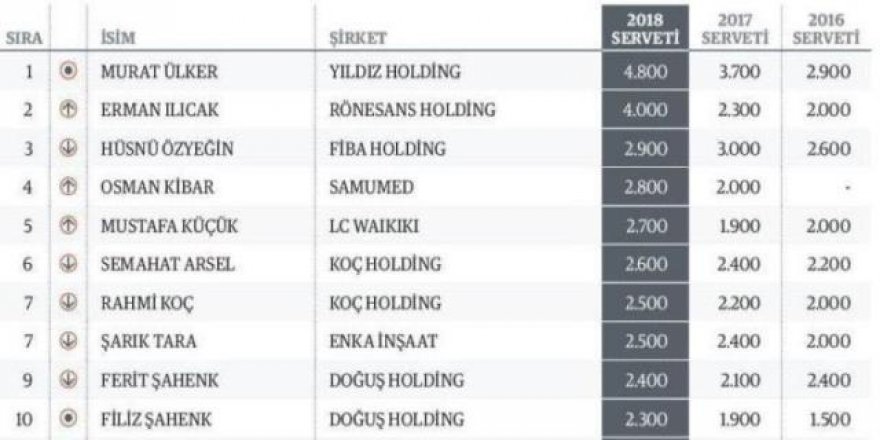Select the 2018 Serveti column header

641,29
